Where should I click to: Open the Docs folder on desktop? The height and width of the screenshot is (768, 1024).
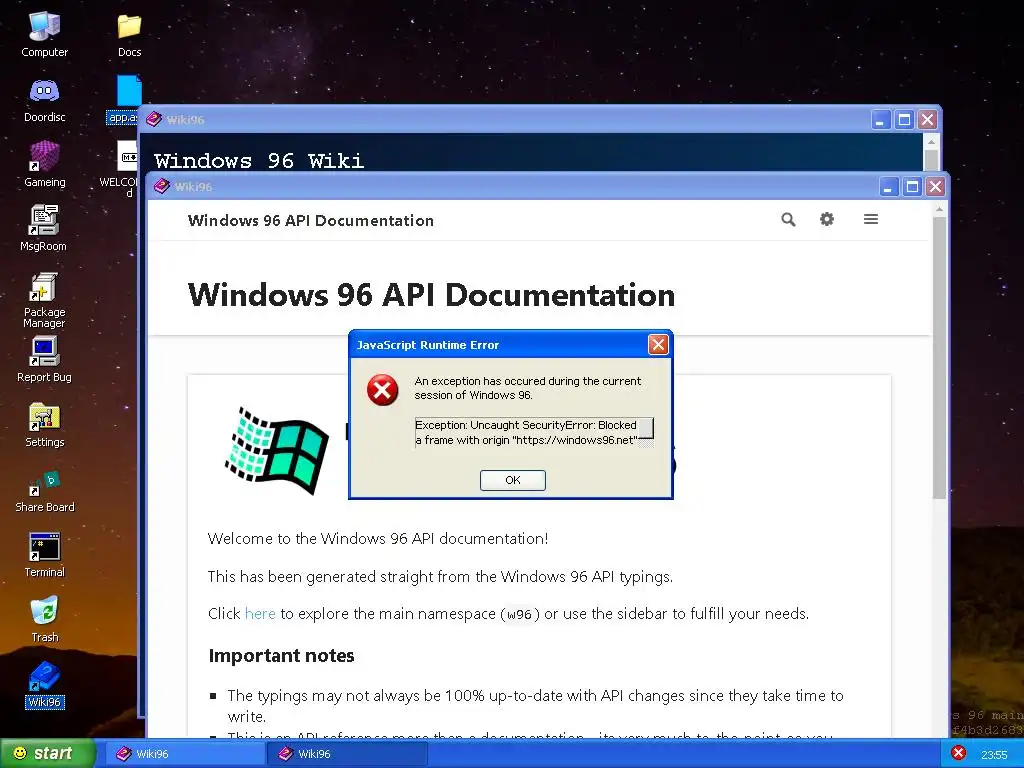click(x=129, y=34)
